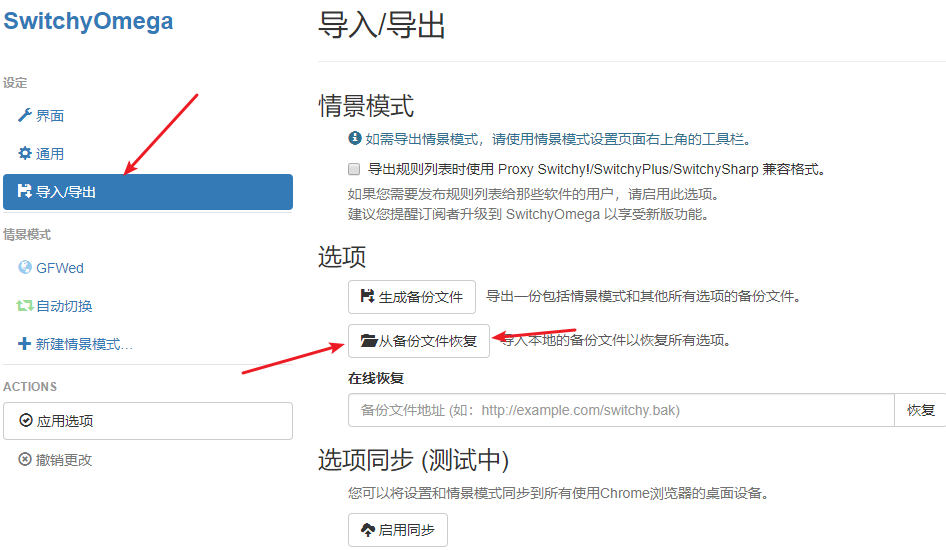Generate a backup with 生成备份文件
Screen dimensions: 946x550
point(411,297)
